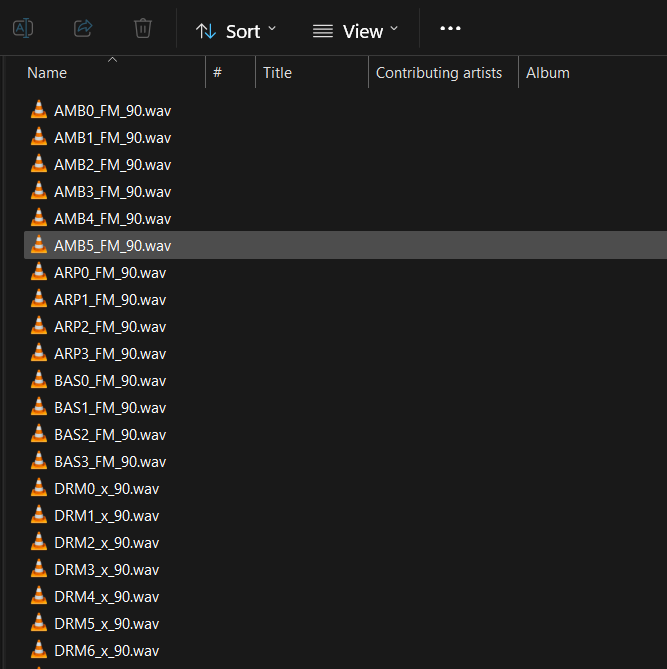Click the VLC icon of AMB4_FM_90.wav
The image size is (667, 669).
point(39,217)
